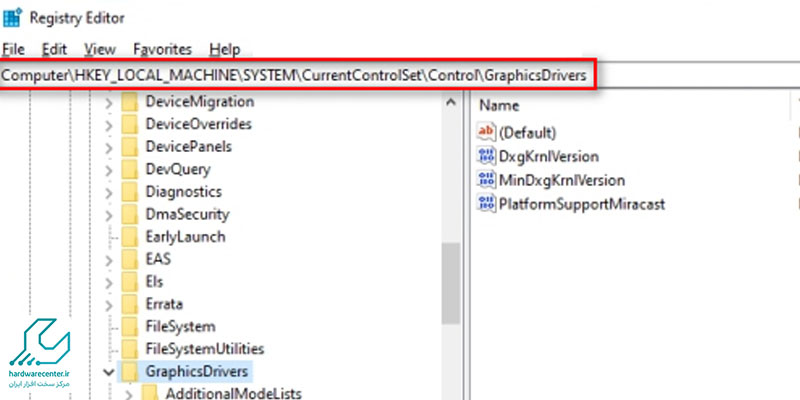Select the Els key label

coord(154,282)
